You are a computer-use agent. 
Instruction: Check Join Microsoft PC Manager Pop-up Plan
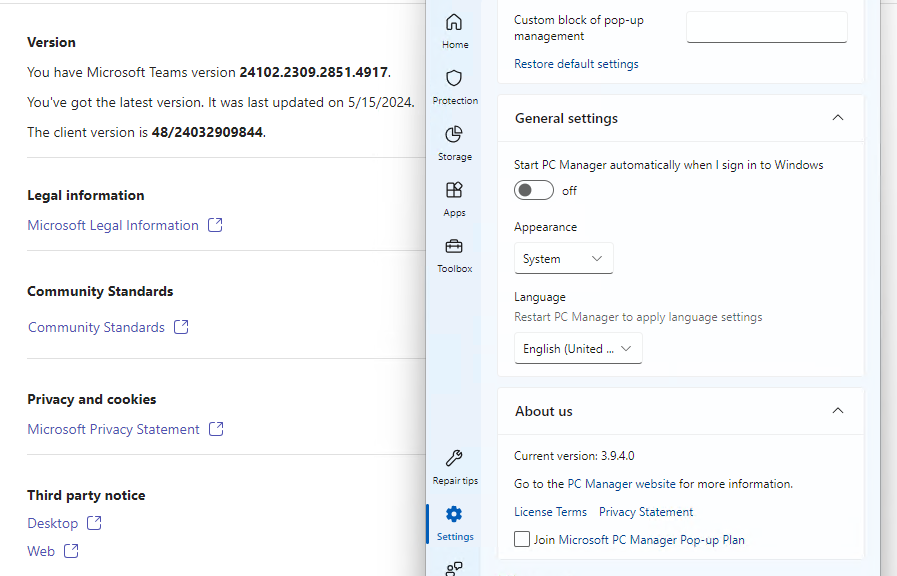coord(522,539)
